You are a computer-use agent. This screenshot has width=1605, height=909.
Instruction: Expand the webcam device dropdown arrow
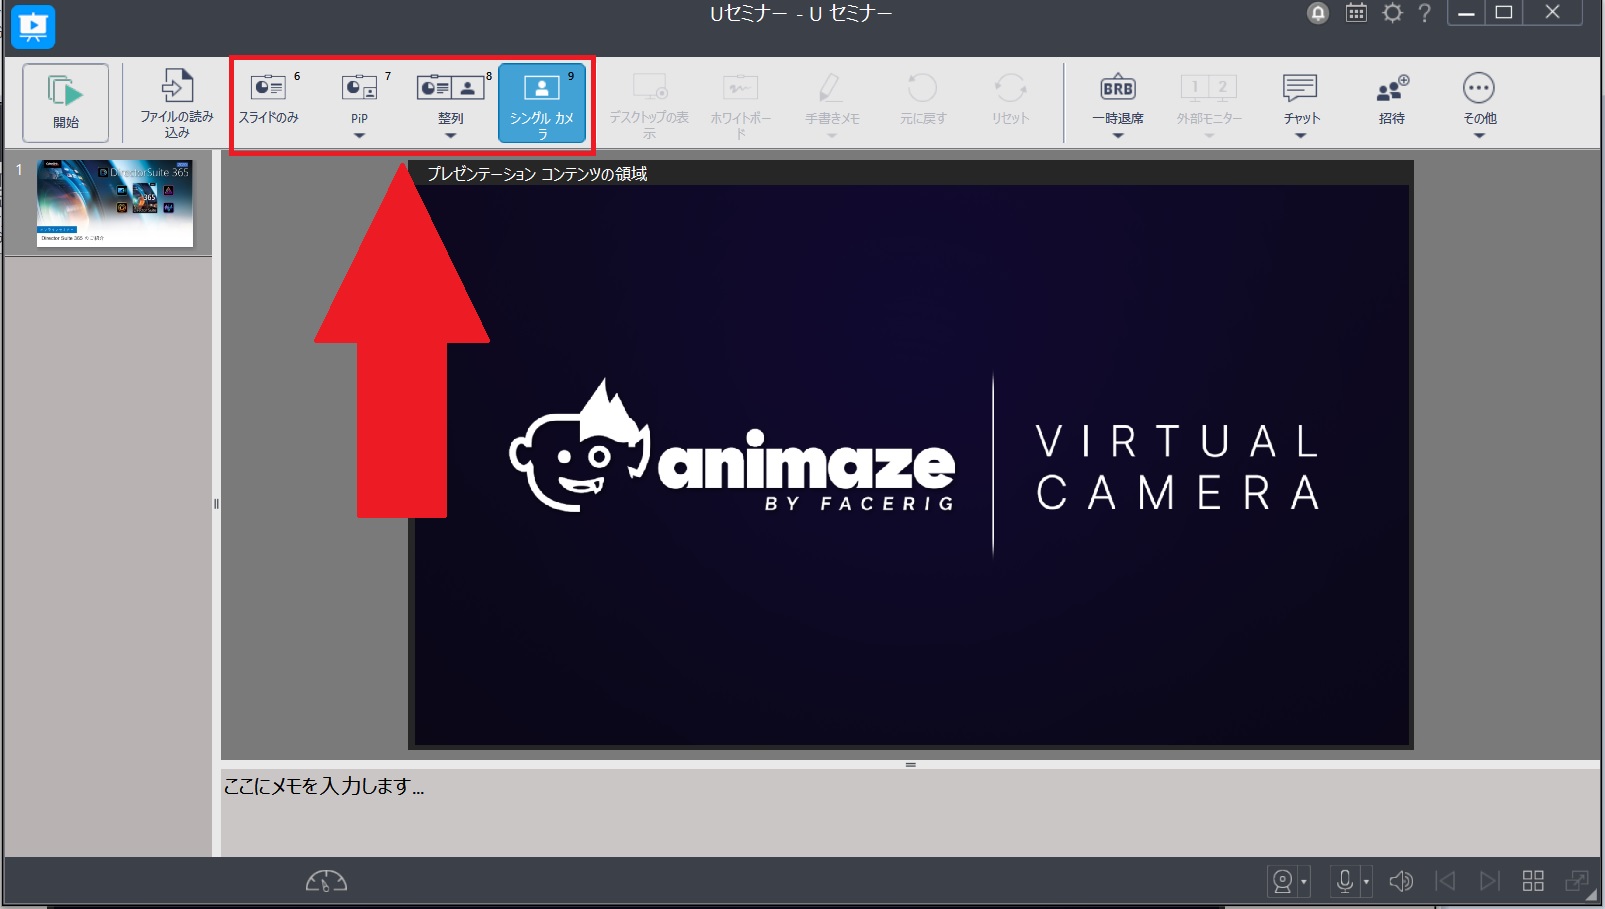point(1304,882)
